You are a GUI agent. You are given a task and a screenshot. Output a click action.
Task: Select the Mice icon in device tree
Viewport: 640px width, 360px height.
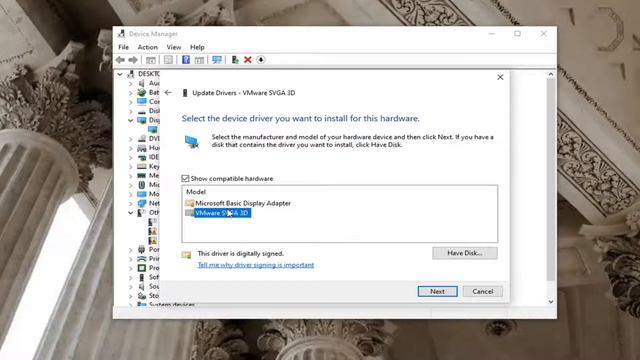coord(142,185)
